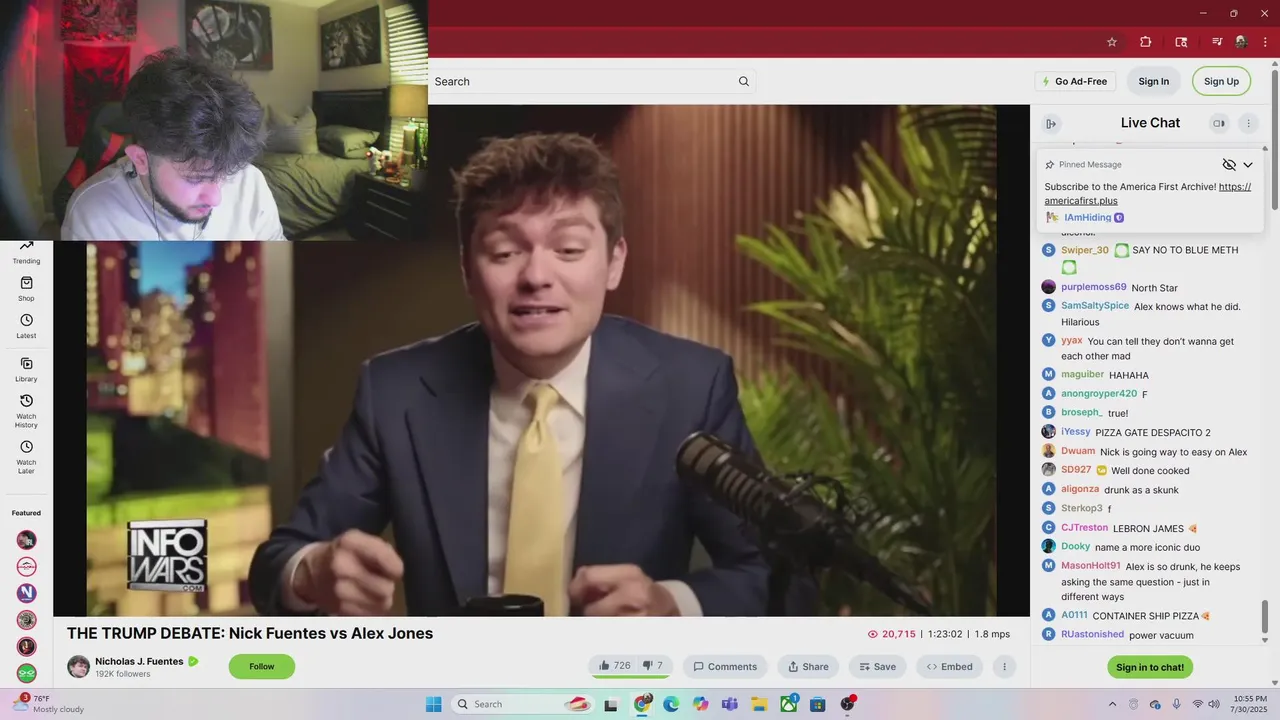Like the video with thumbs up
This screenshot has height=720, width=1280.
tap(614, 666)
